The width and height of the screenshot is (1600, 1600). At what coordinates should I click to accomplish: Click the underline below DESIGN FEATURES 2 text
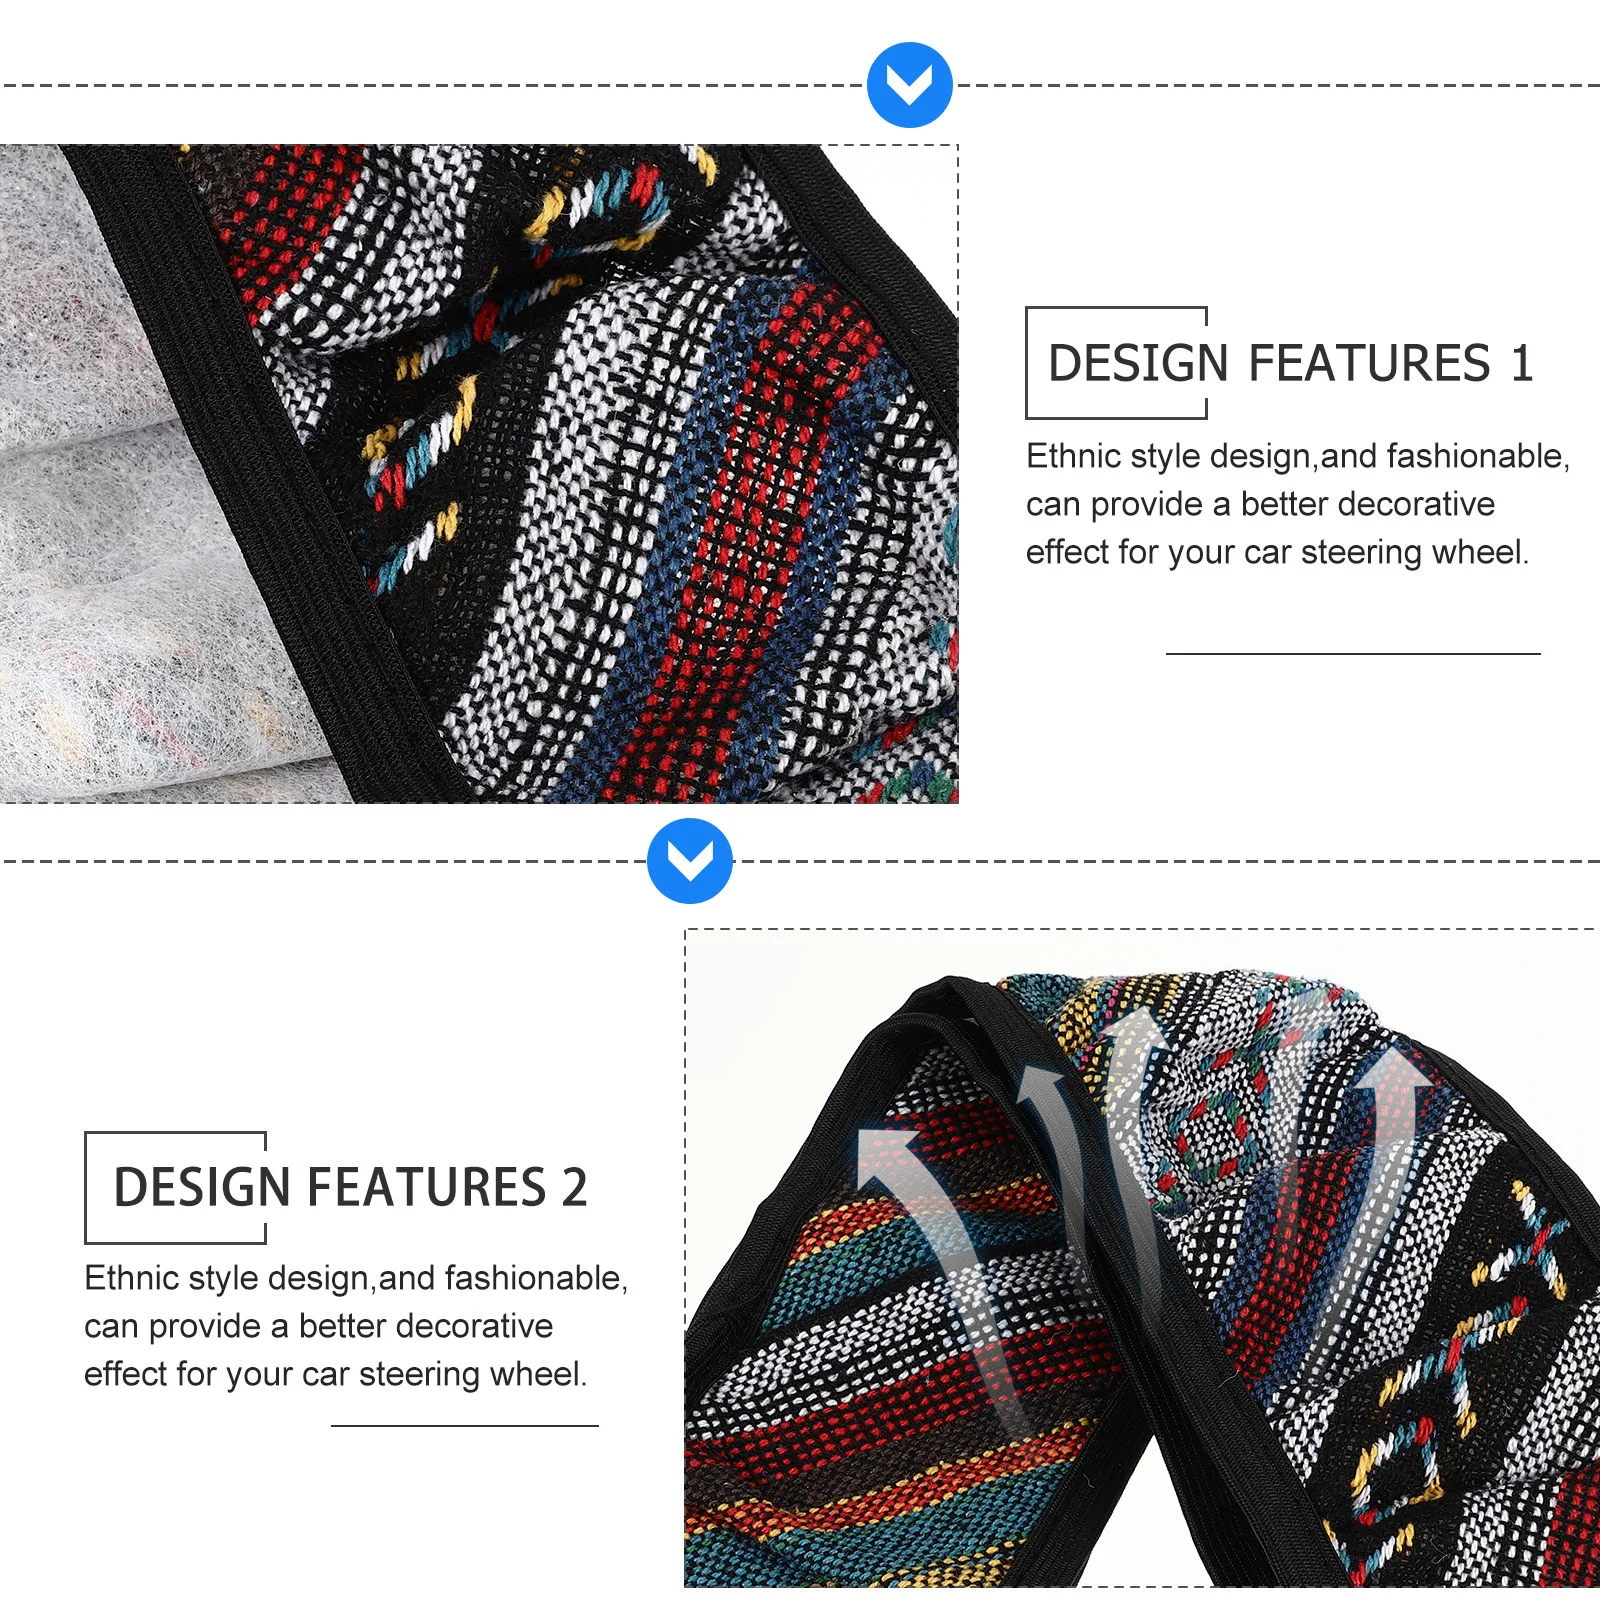[x=465, y=1426]
